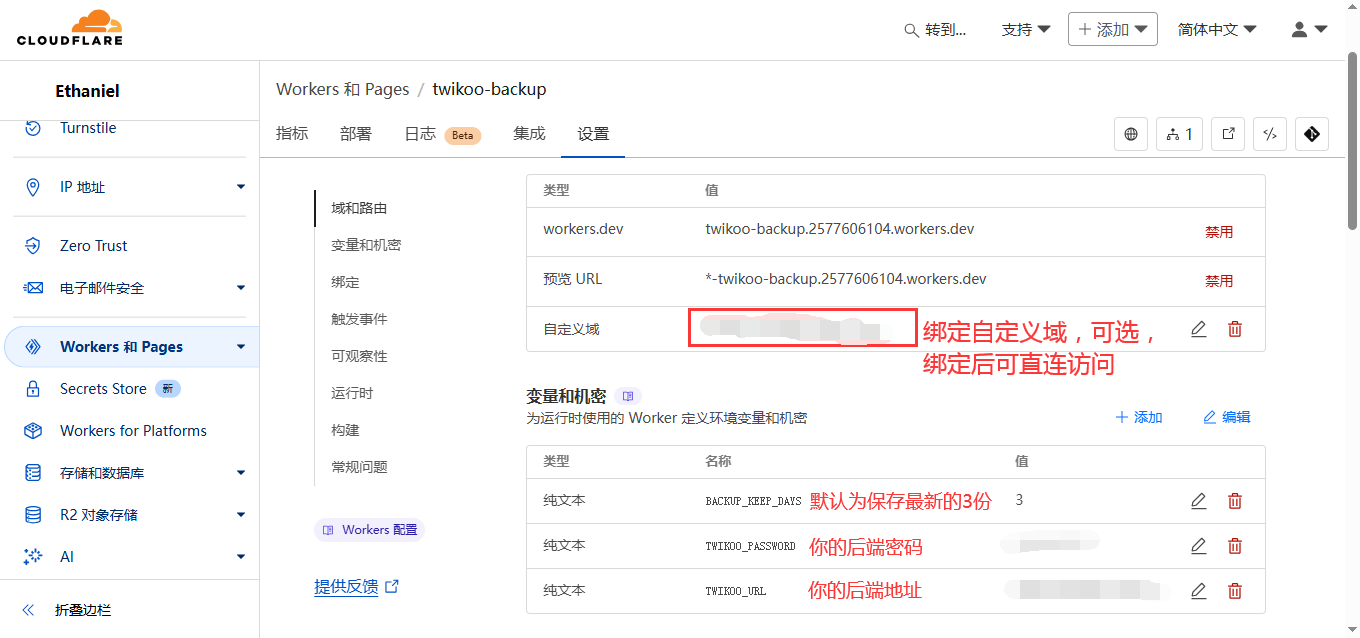Delete the TWIKOO_URL variable
The height and width of the screenshot is (638, 1360).
pos(1235,591)
